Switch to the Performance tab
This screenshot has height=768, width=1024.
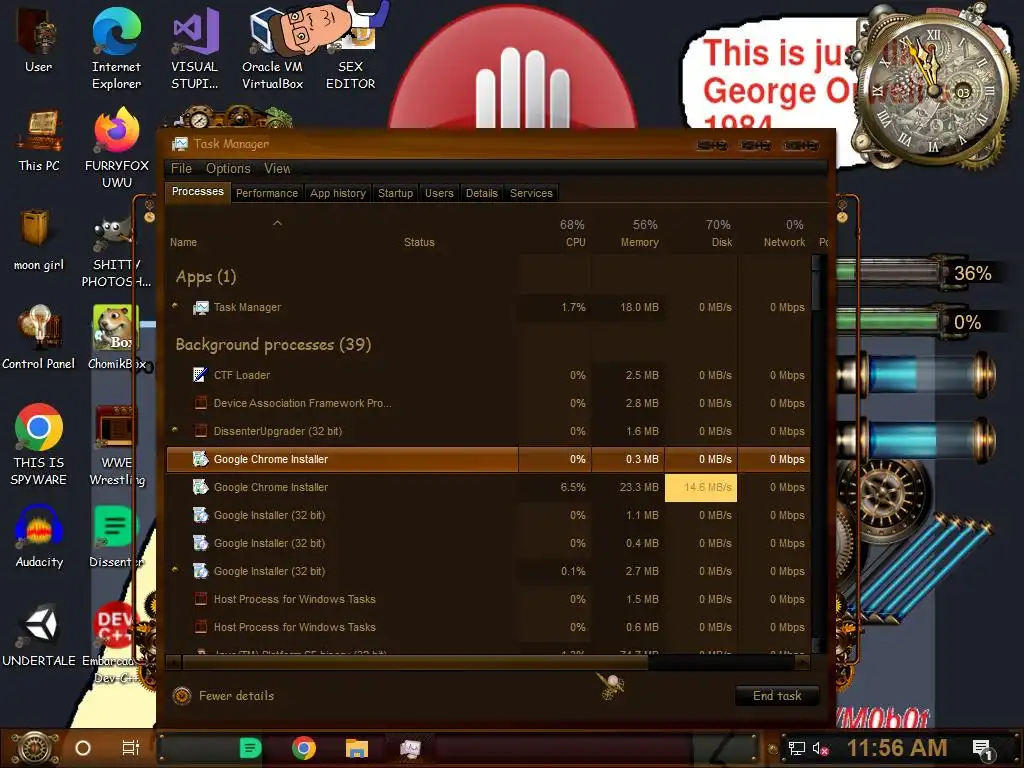(x=266, y=193)
